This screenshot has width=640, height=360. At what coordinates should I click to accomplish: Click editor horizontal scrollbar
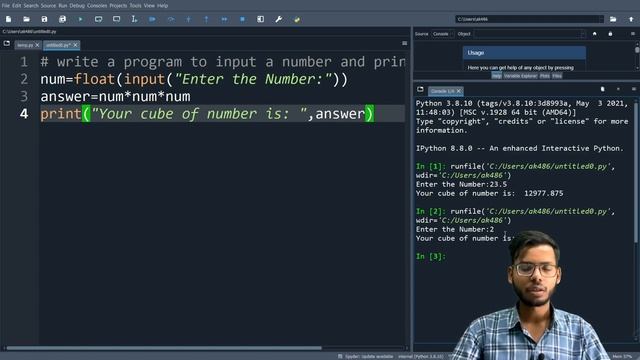[x=164, y=348]
